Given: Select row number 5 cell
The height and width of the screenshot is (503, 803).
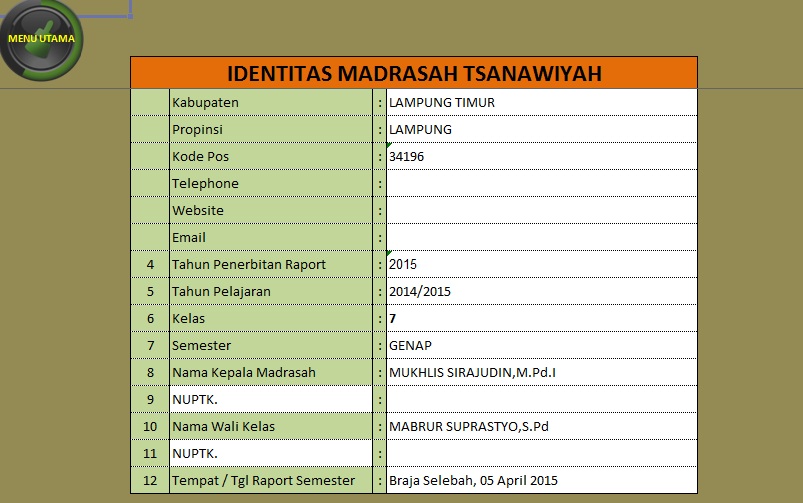Looking at the screenshot, I should pos(150,291).
